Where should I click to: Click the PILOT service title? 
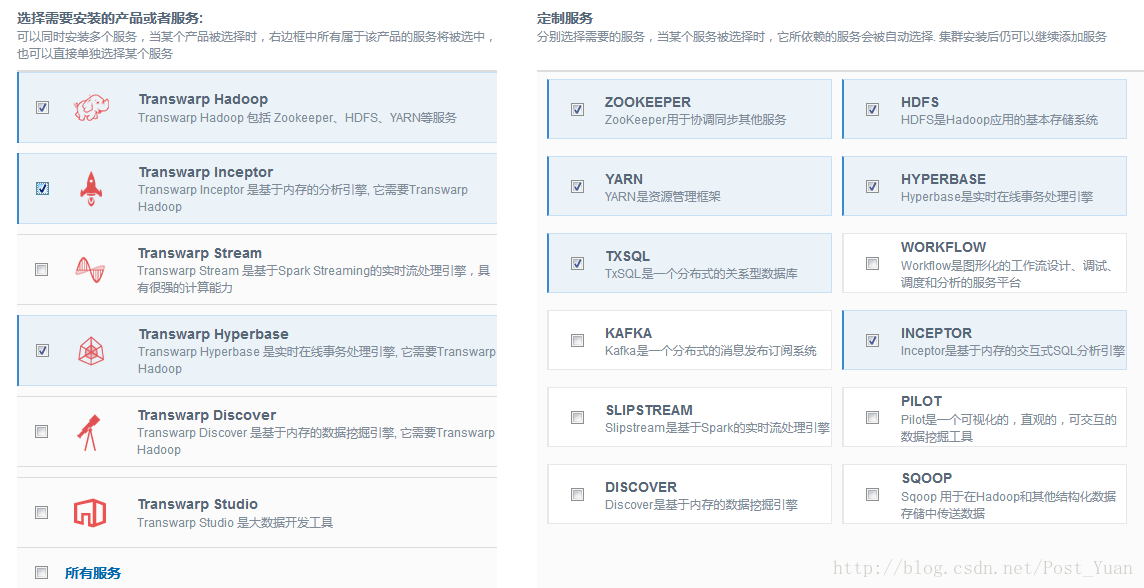point(921,401)
